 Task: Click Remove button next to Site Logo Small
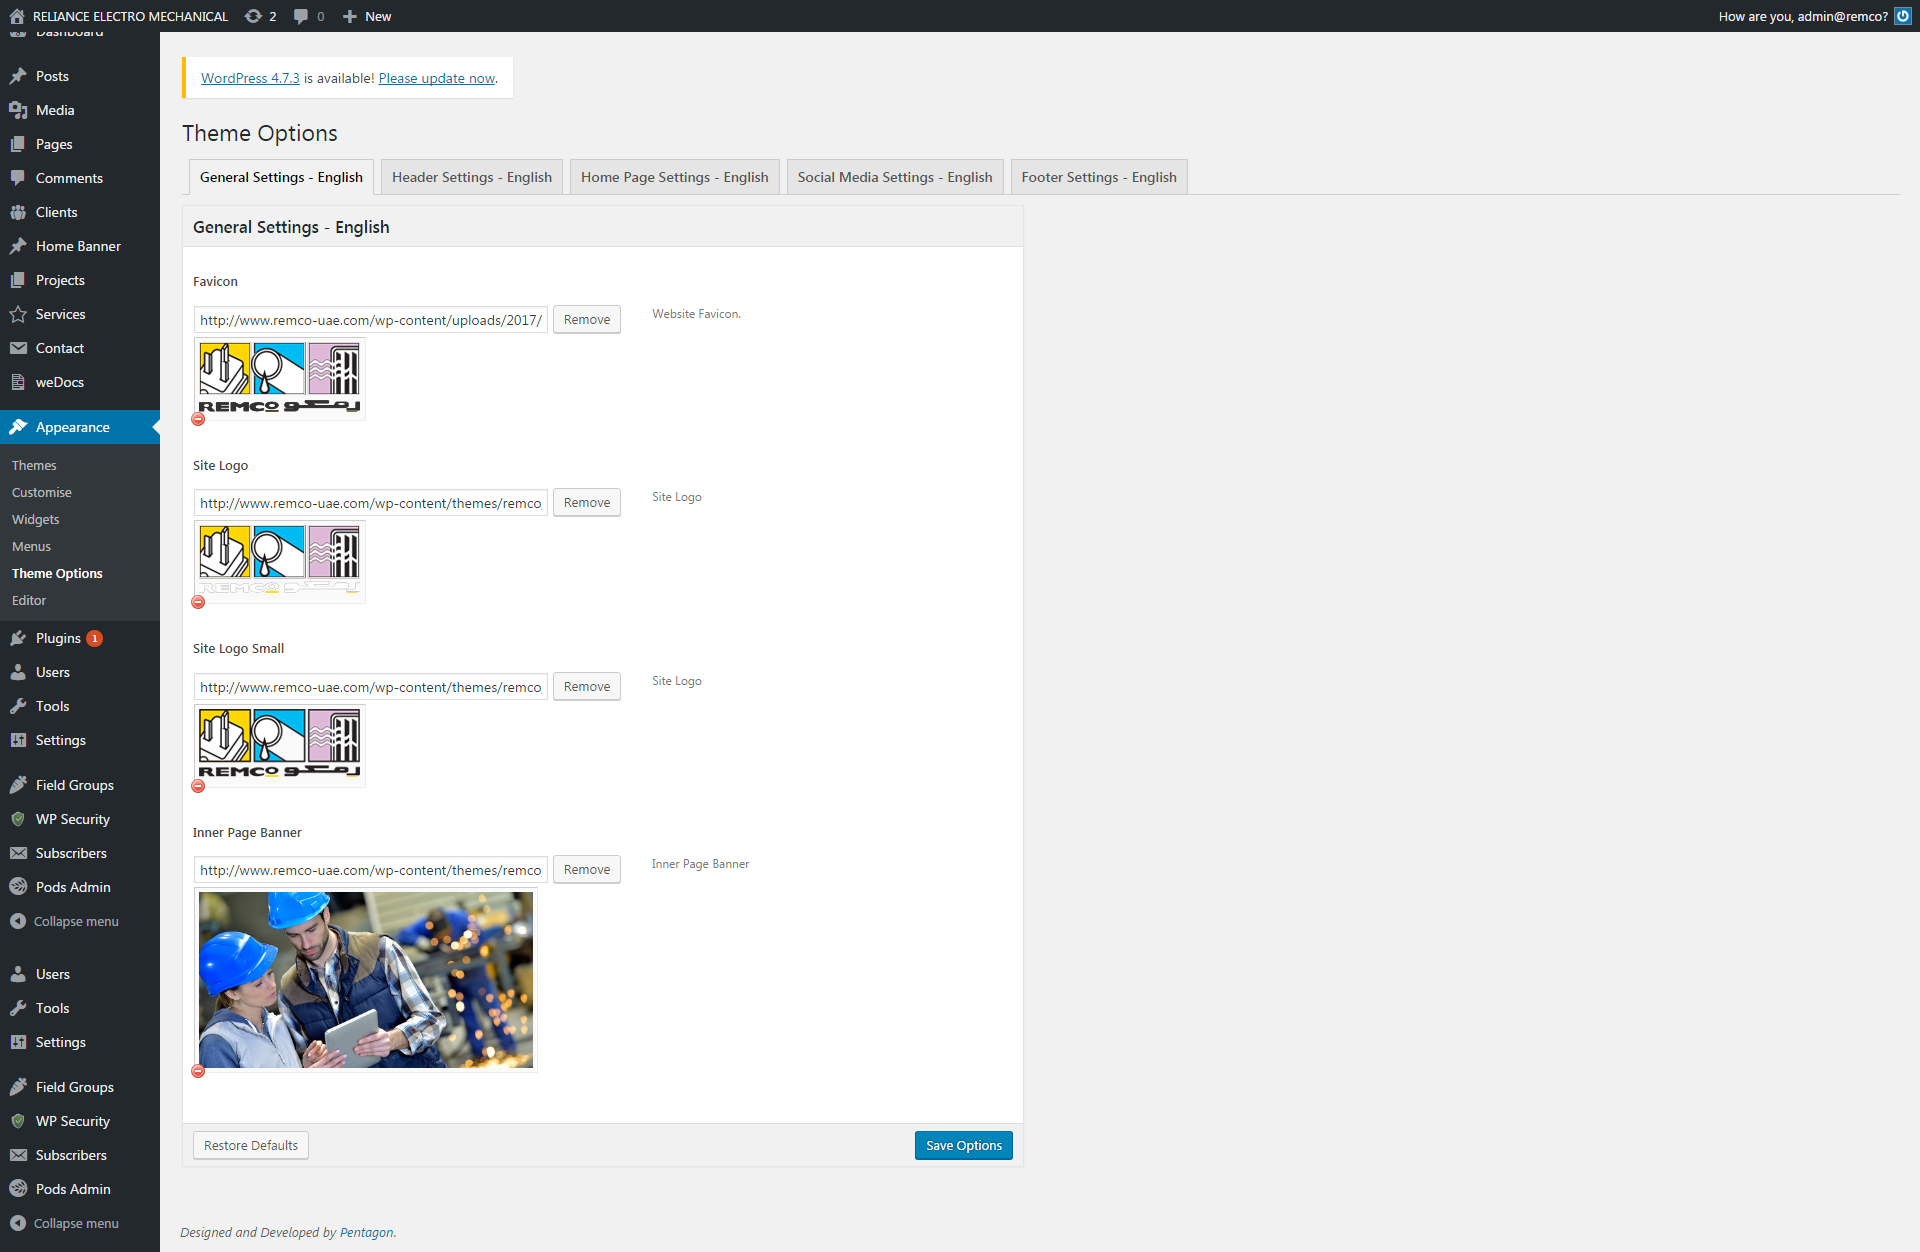(587, 686)
